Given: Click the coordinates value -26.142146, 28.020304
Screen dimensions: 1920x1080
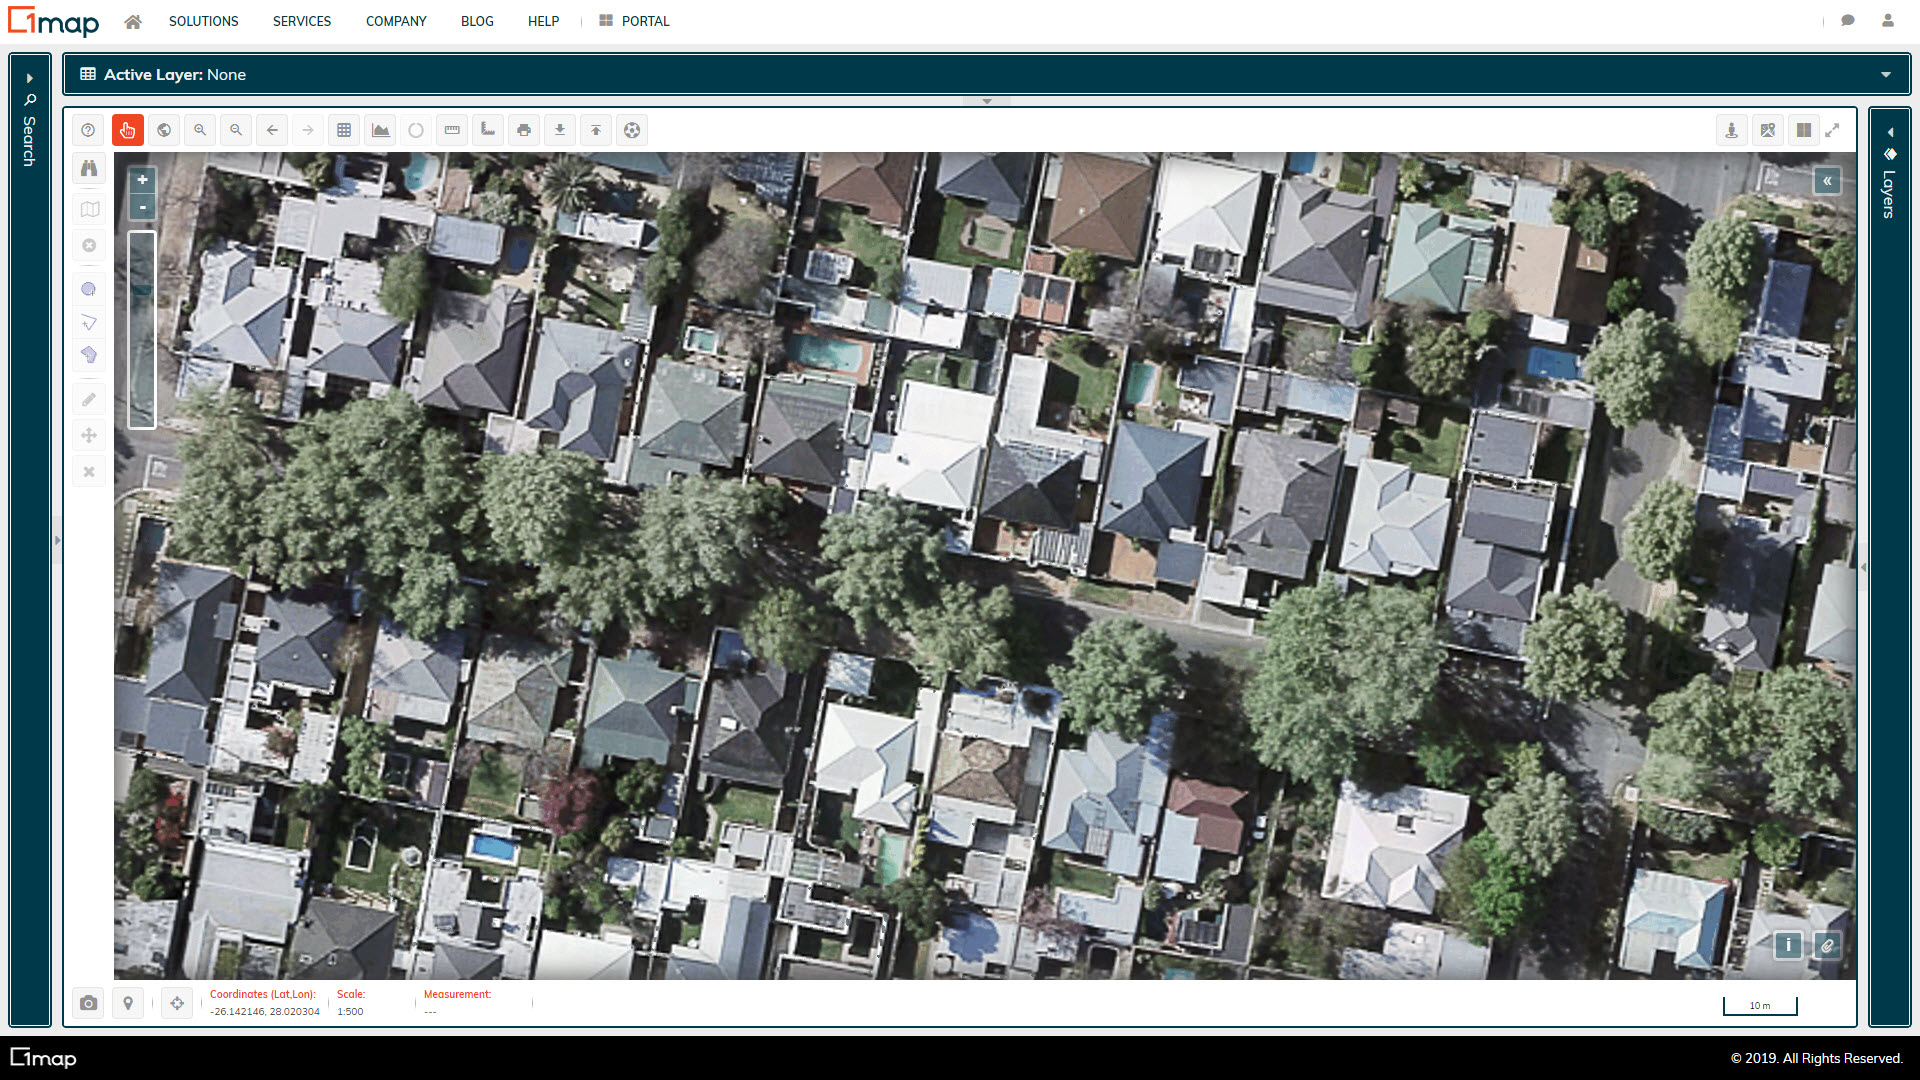Looking at the screenshot, I should (265, 1012).
